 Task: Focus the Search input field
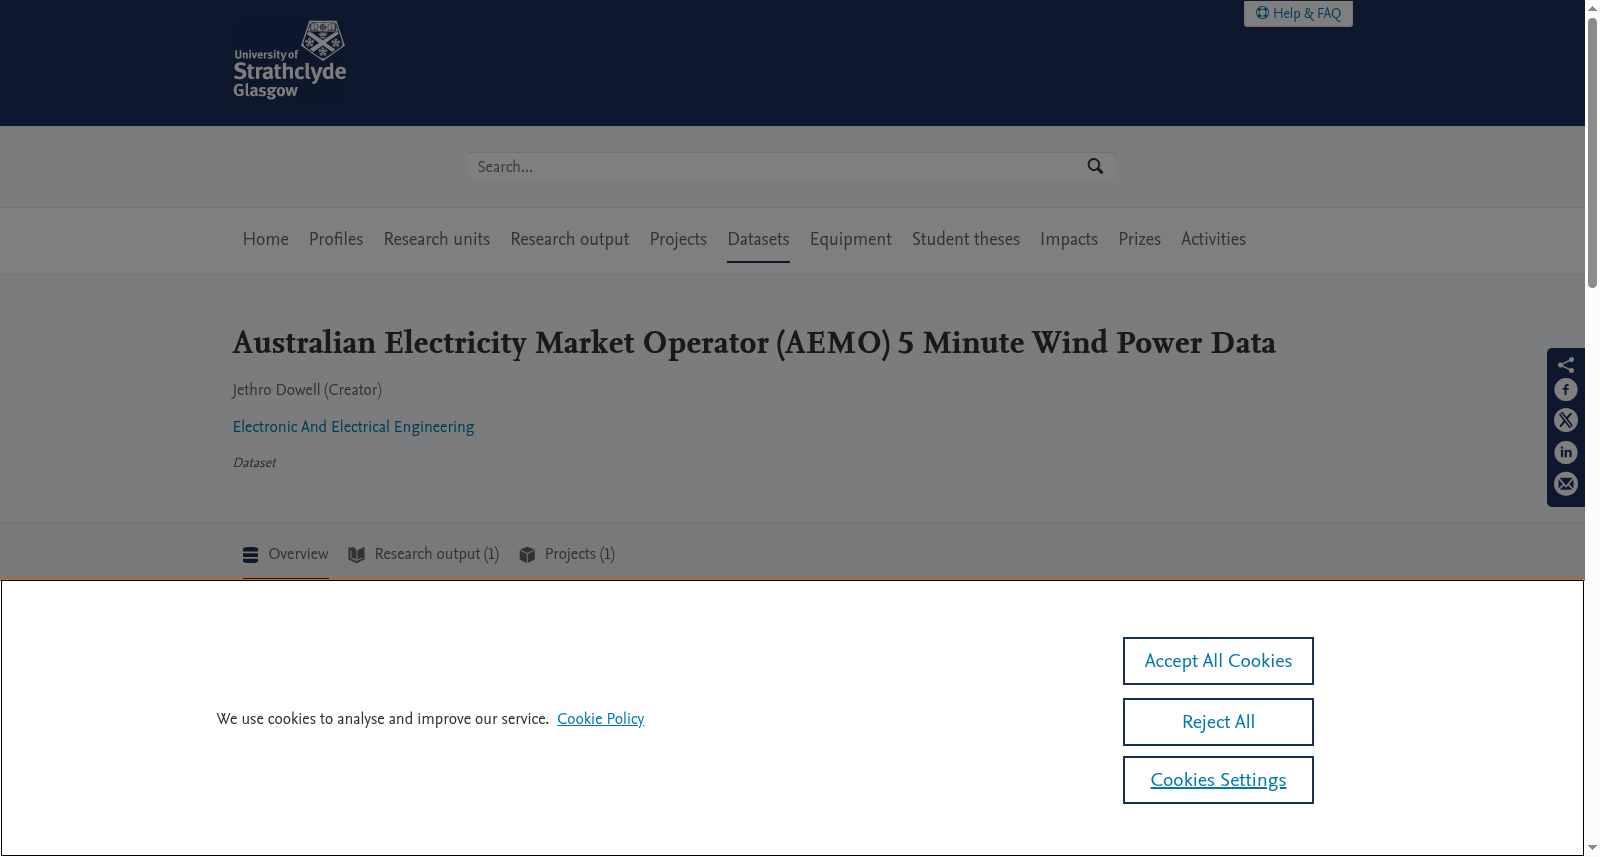777,167
